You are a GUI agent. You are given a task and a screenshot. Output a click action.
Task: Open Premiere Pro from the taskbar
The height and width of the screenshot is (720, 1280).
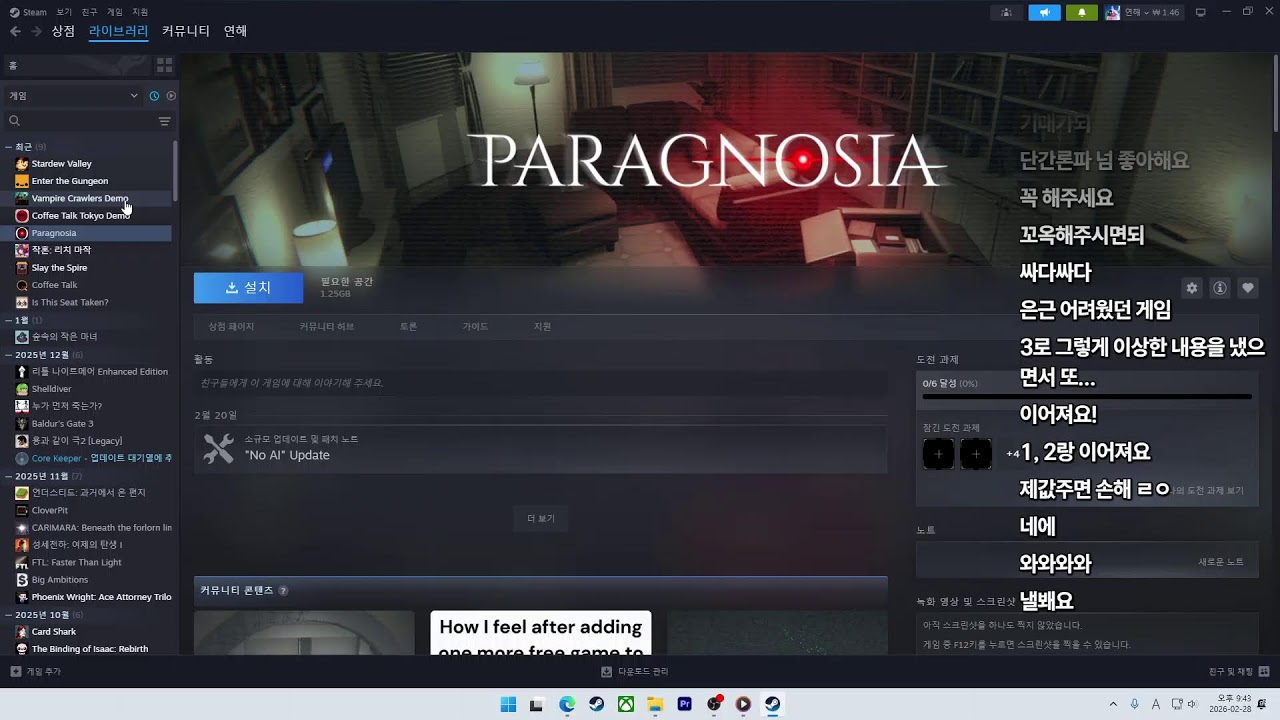tap(685, 704)
